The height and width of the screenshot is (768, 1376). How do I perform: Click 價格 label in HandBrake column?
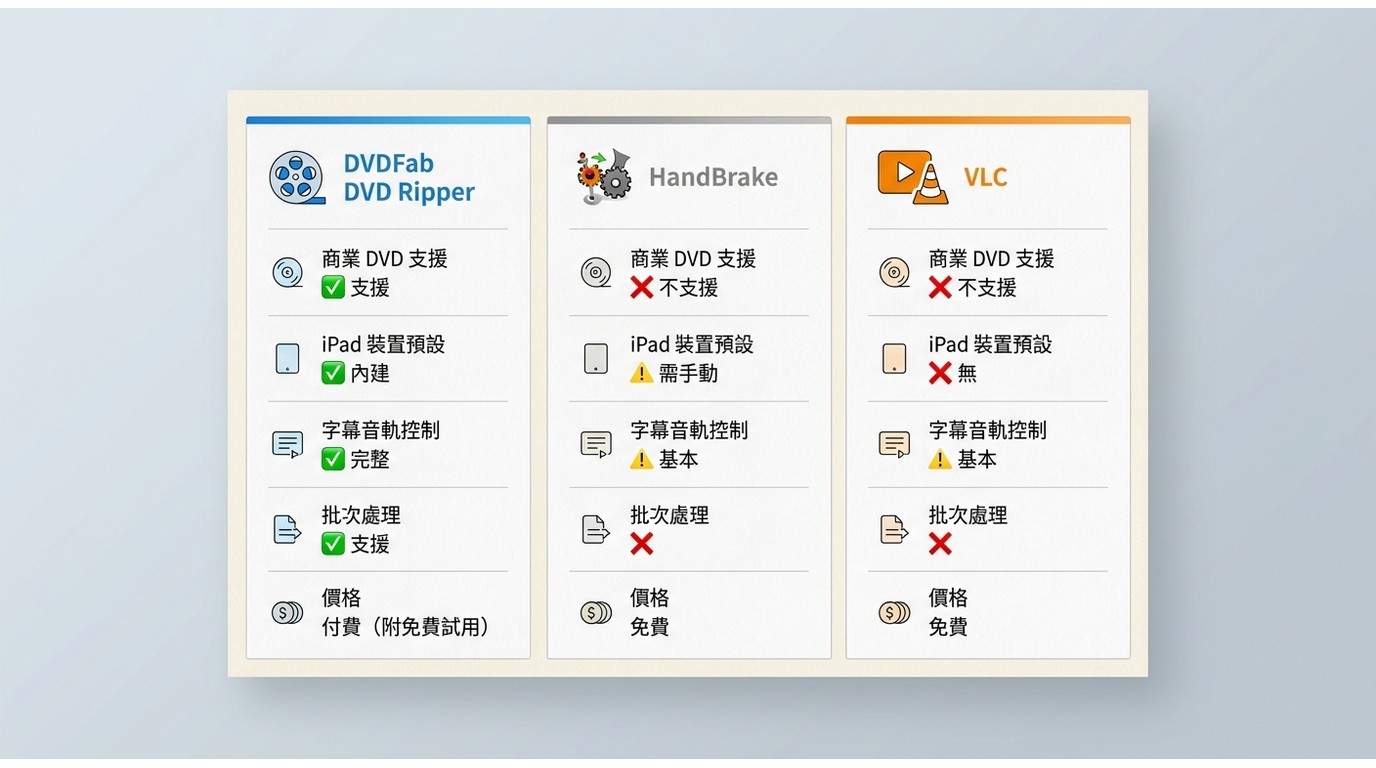pyautogui.click(x=650, y=598)
